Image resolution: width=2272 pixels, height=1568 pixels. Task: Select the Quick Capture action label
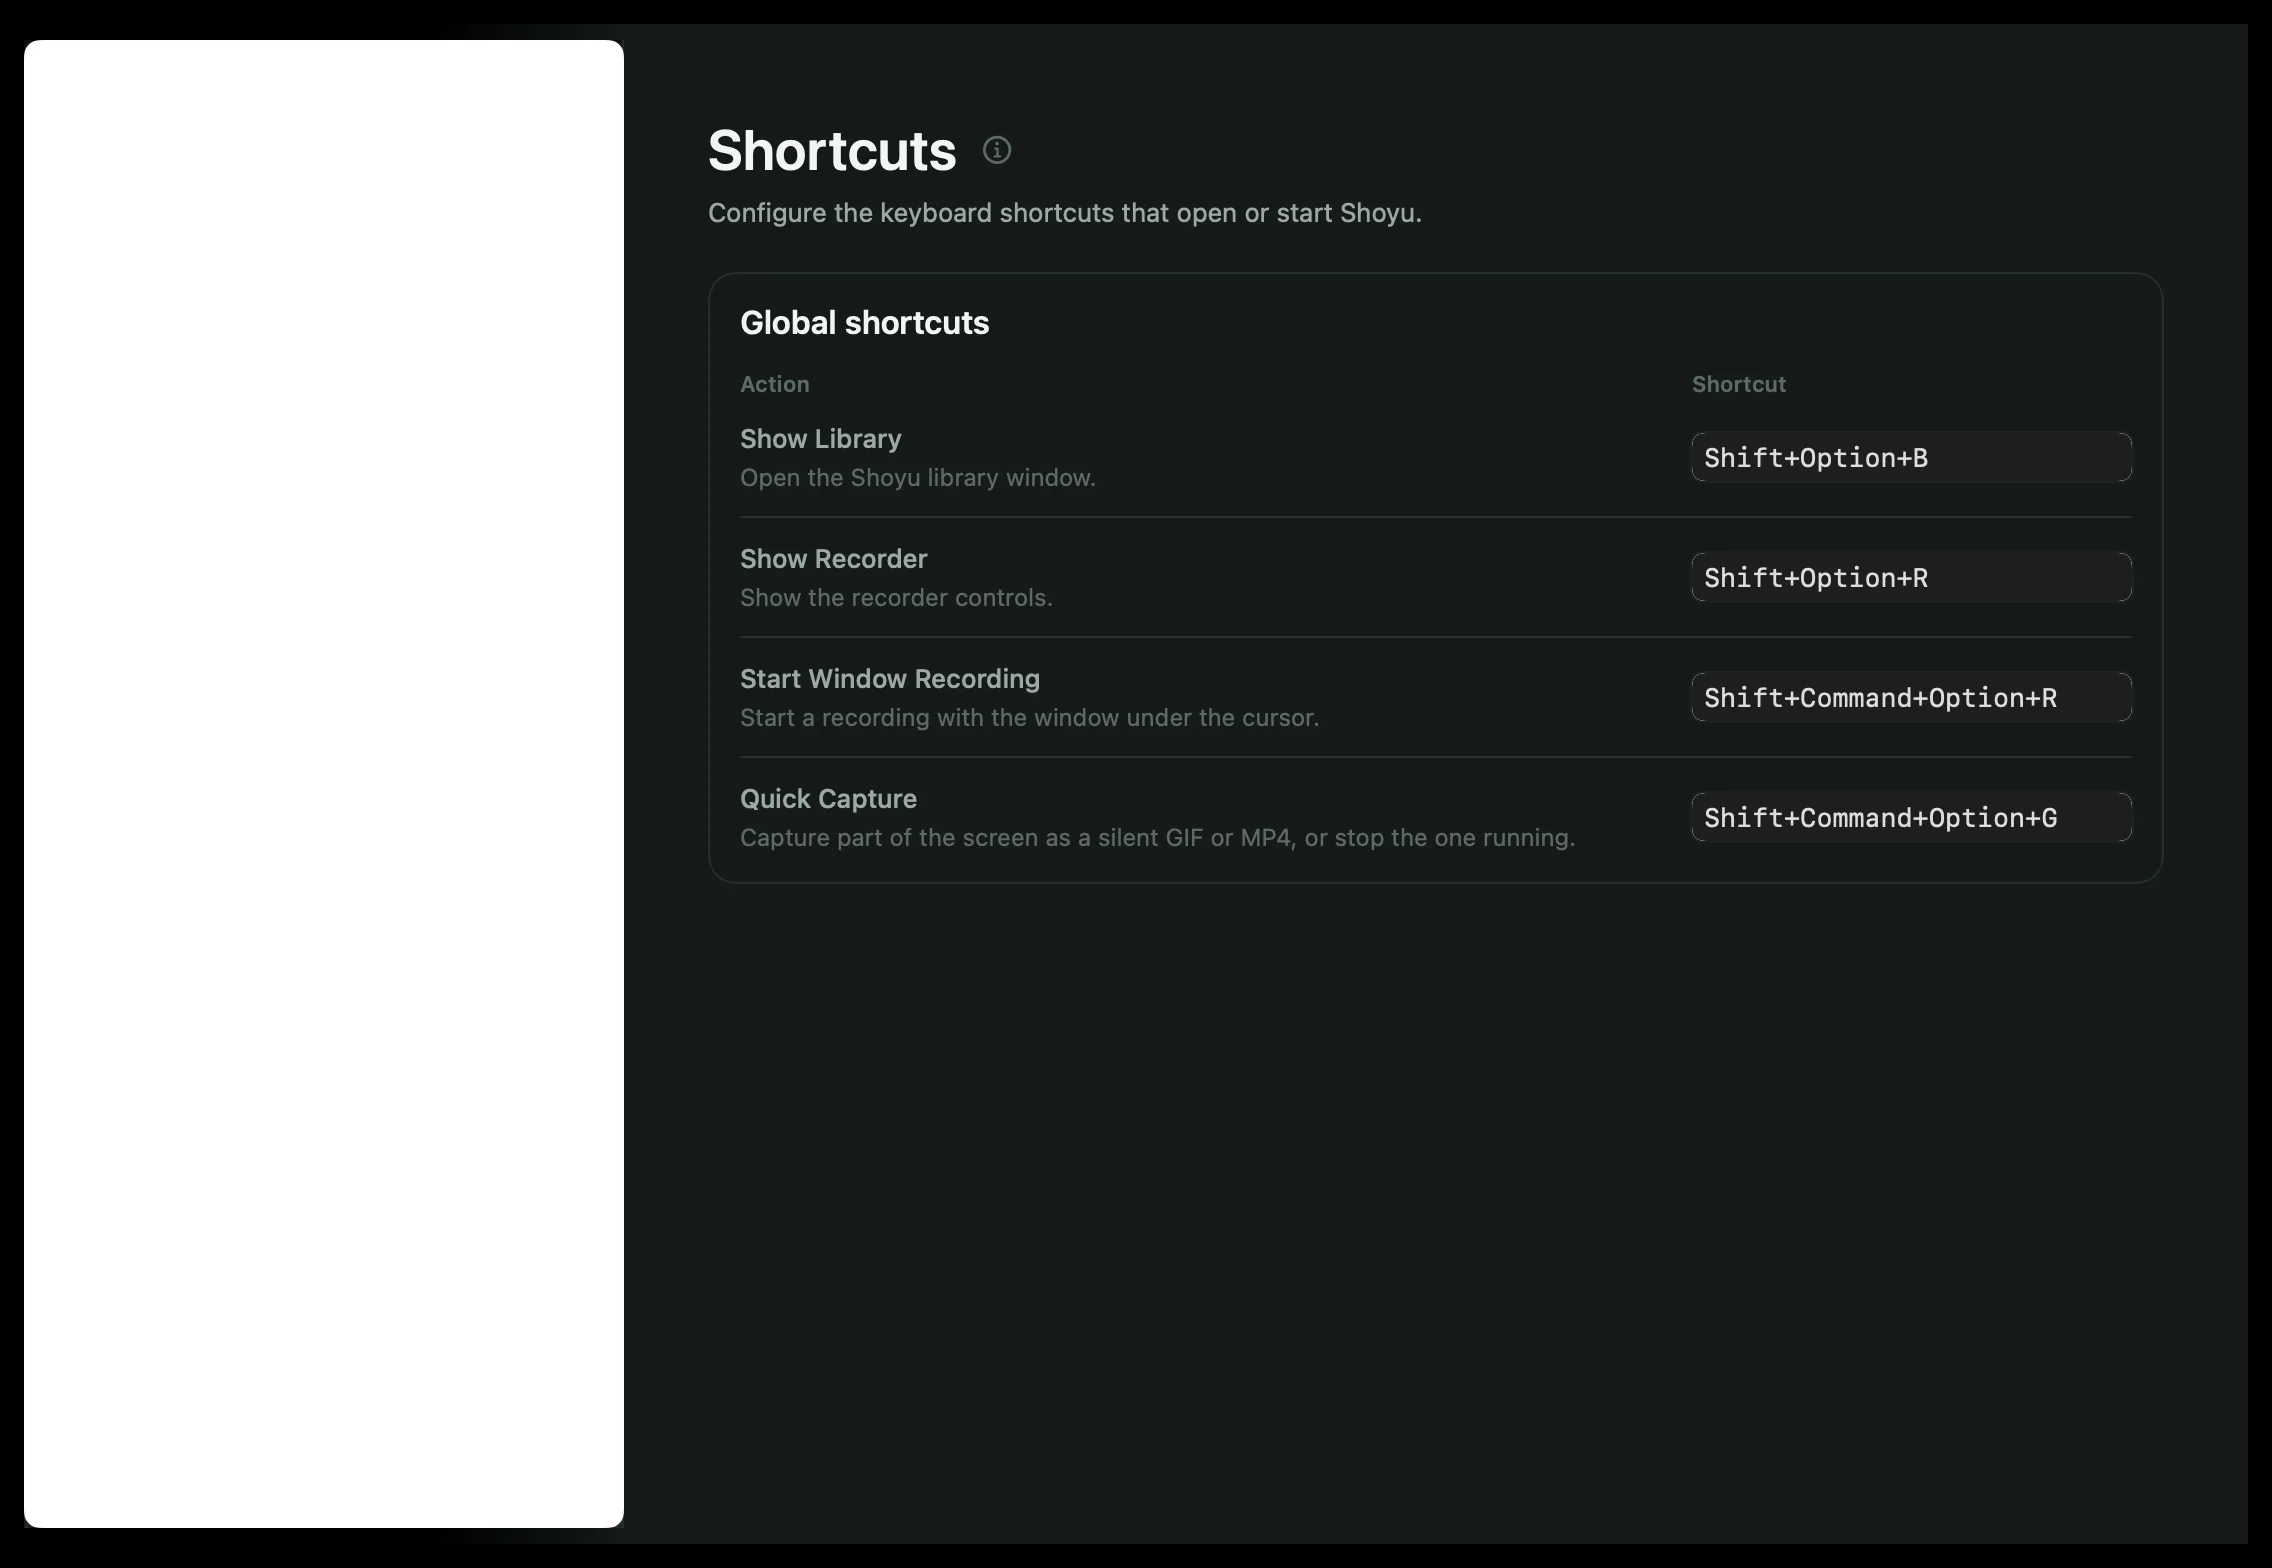coord(828,799)
